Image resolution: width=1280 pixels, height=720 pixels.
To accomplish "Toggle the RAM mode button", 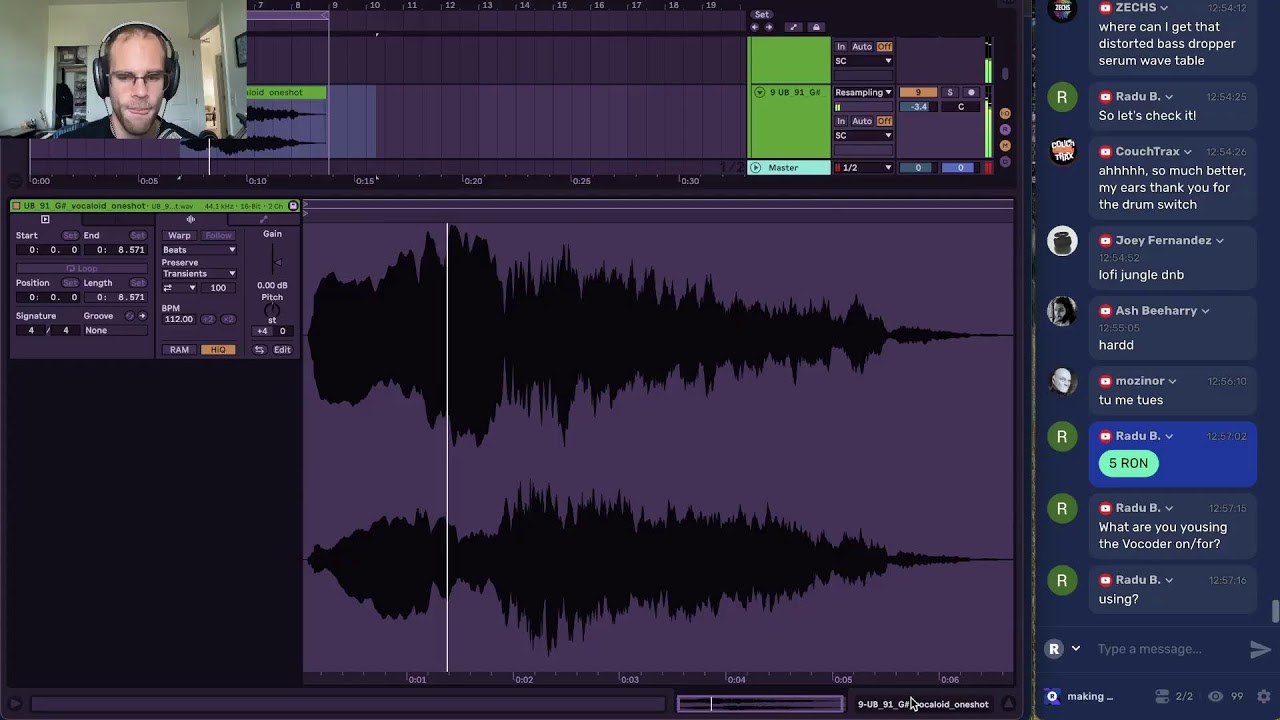I will [179, 350].
